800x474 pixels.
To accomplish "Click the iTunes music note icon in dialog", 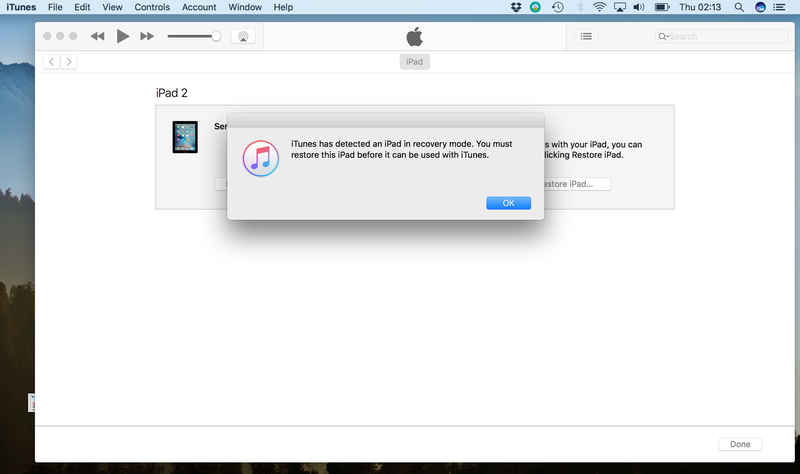I will click(x=261, y=159).
